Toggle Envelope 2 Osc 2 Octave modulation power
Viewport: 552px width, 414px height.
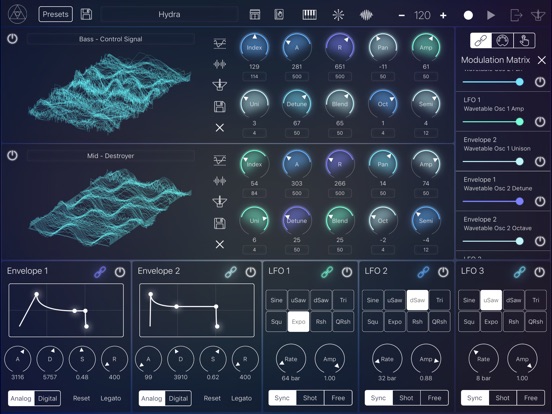[540, 241]
